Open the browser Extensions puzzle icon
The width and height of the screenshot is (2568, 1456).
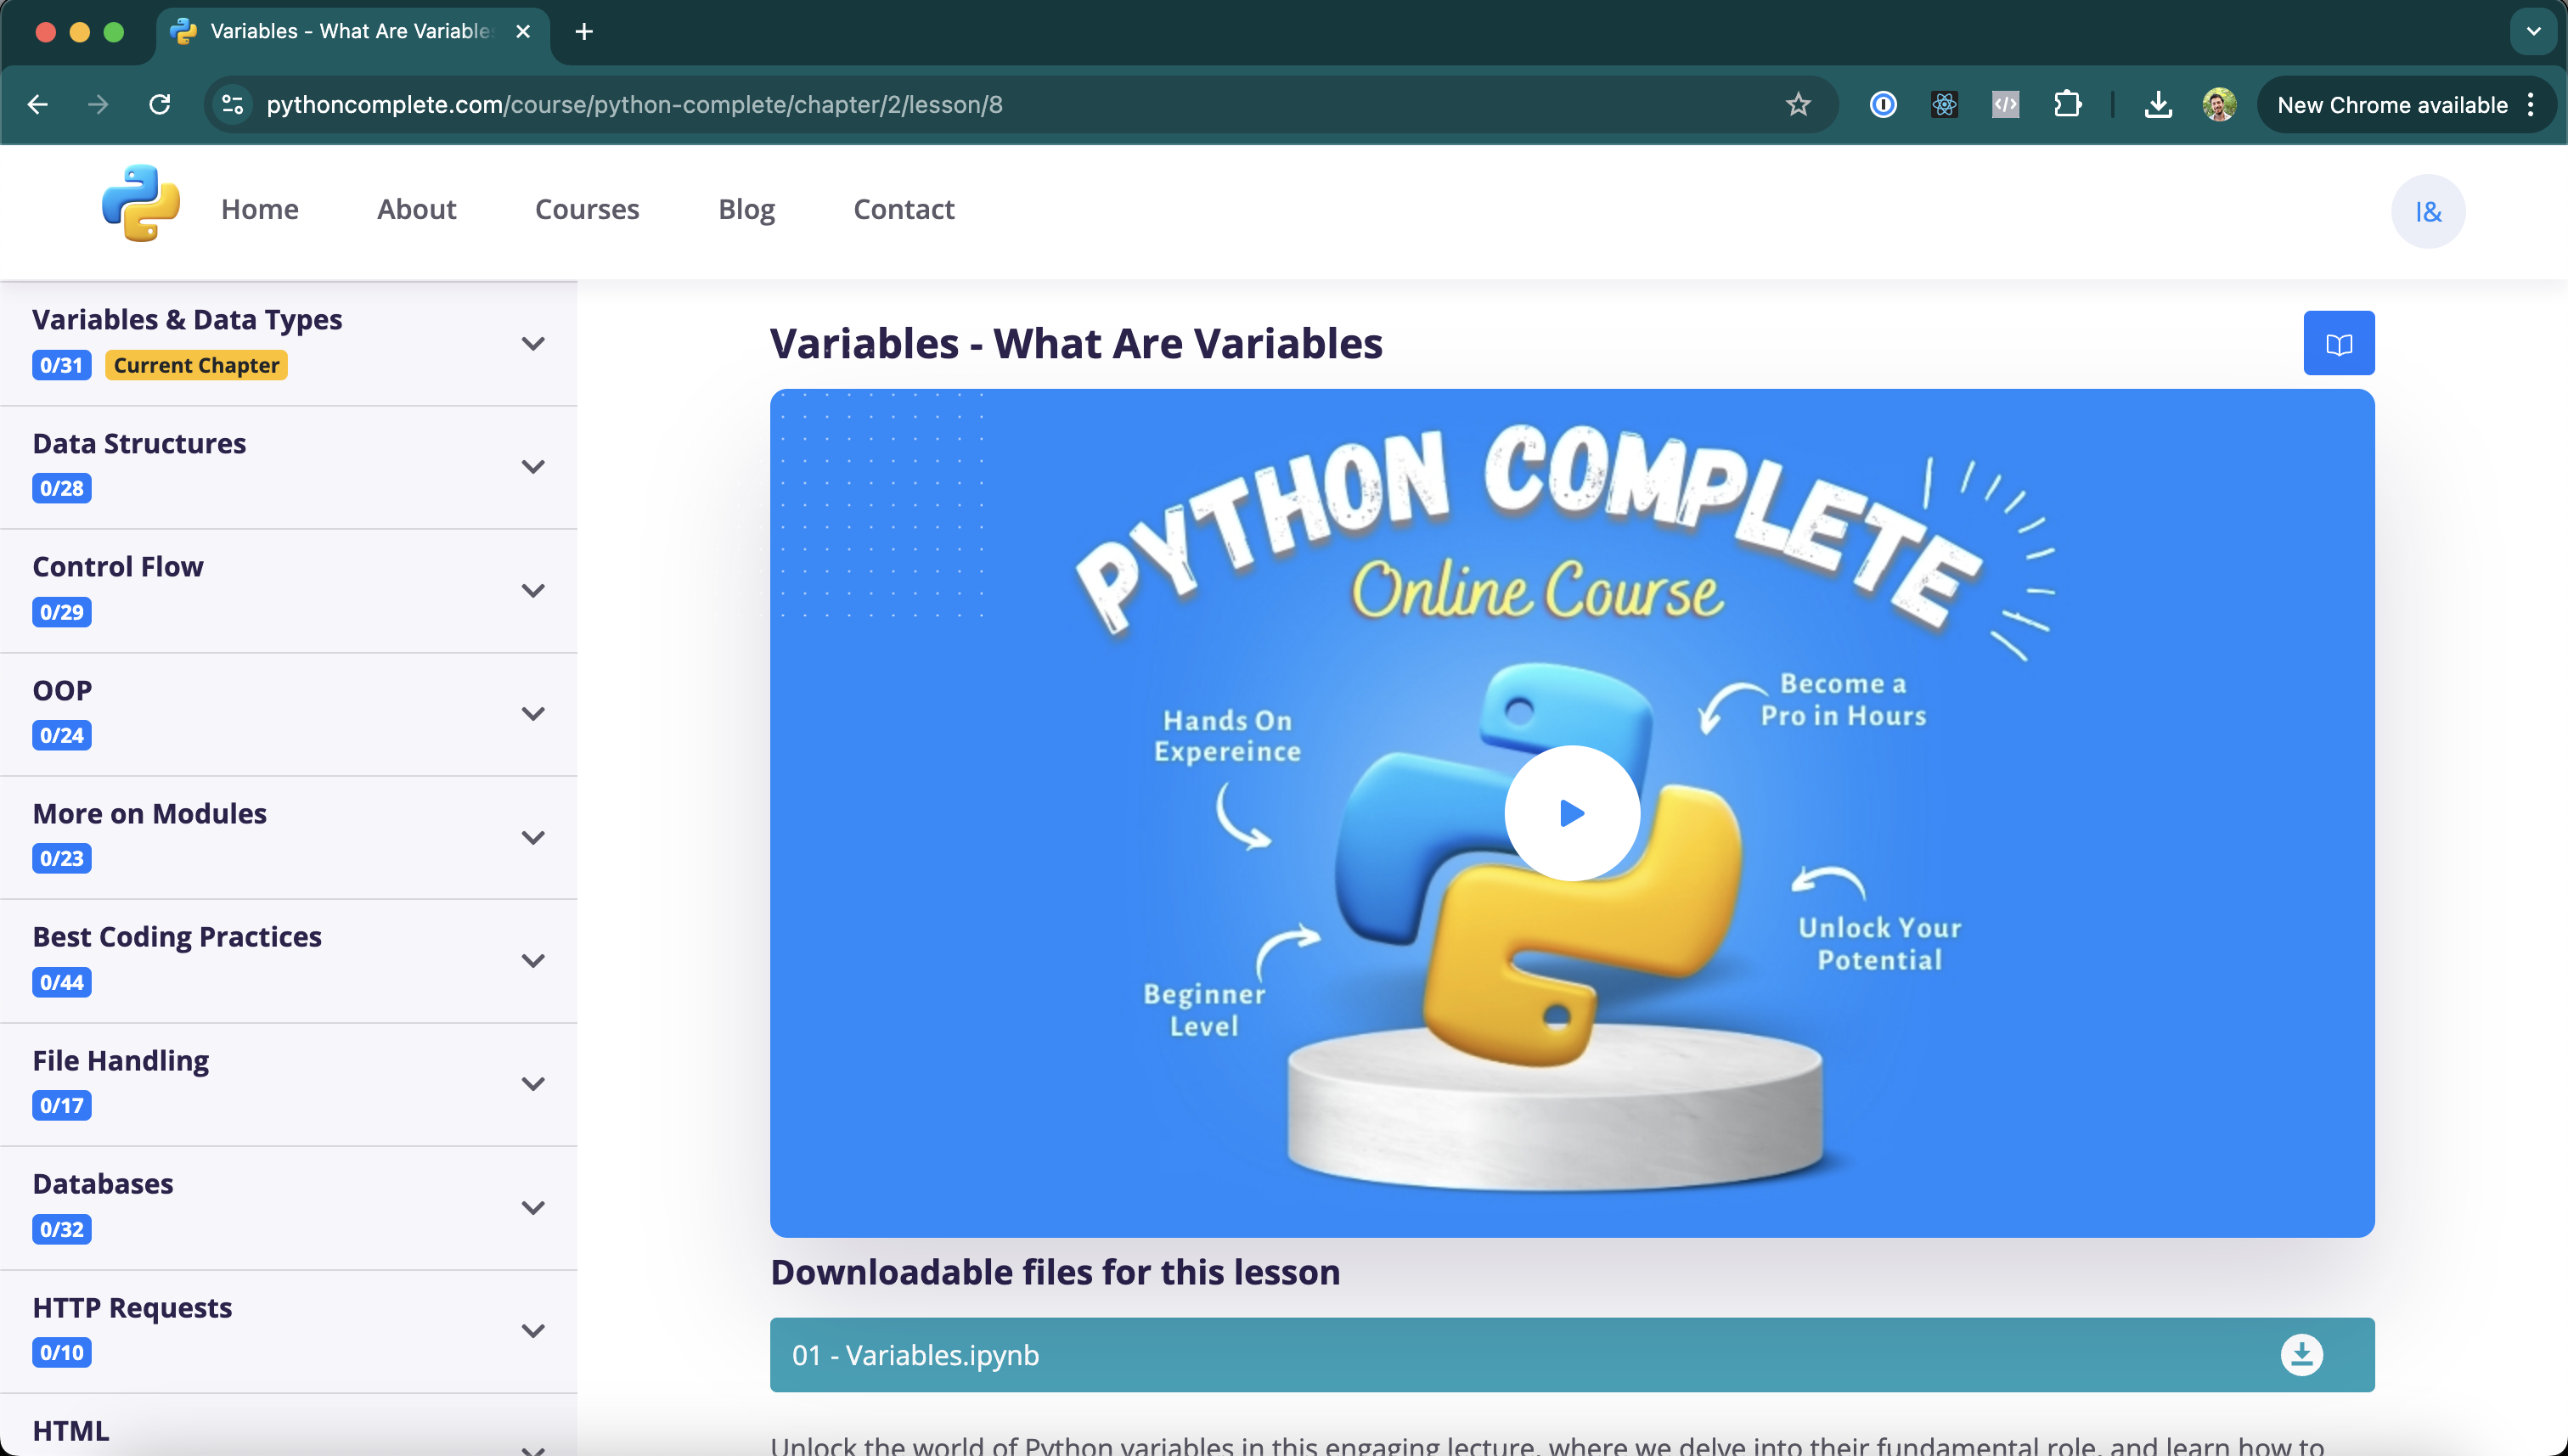[2068, 104]
